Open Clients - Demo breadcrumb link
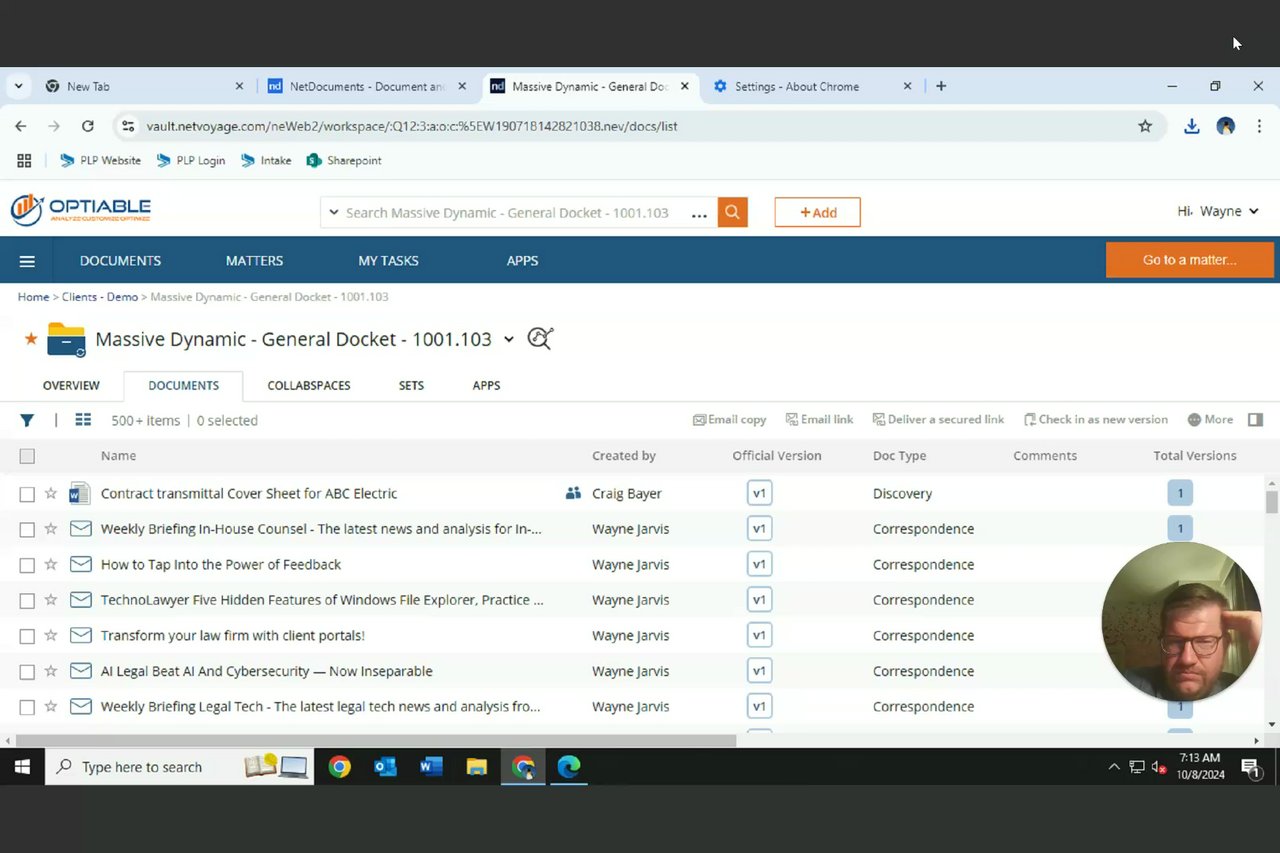 [100, 297]
